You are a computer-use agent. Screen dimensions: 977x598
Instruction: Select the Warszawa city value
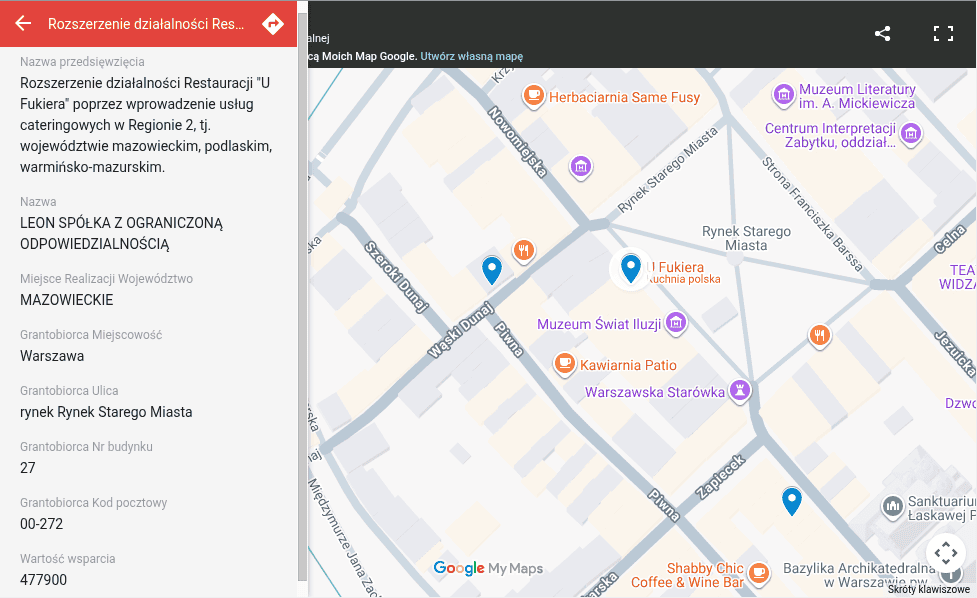52,356
